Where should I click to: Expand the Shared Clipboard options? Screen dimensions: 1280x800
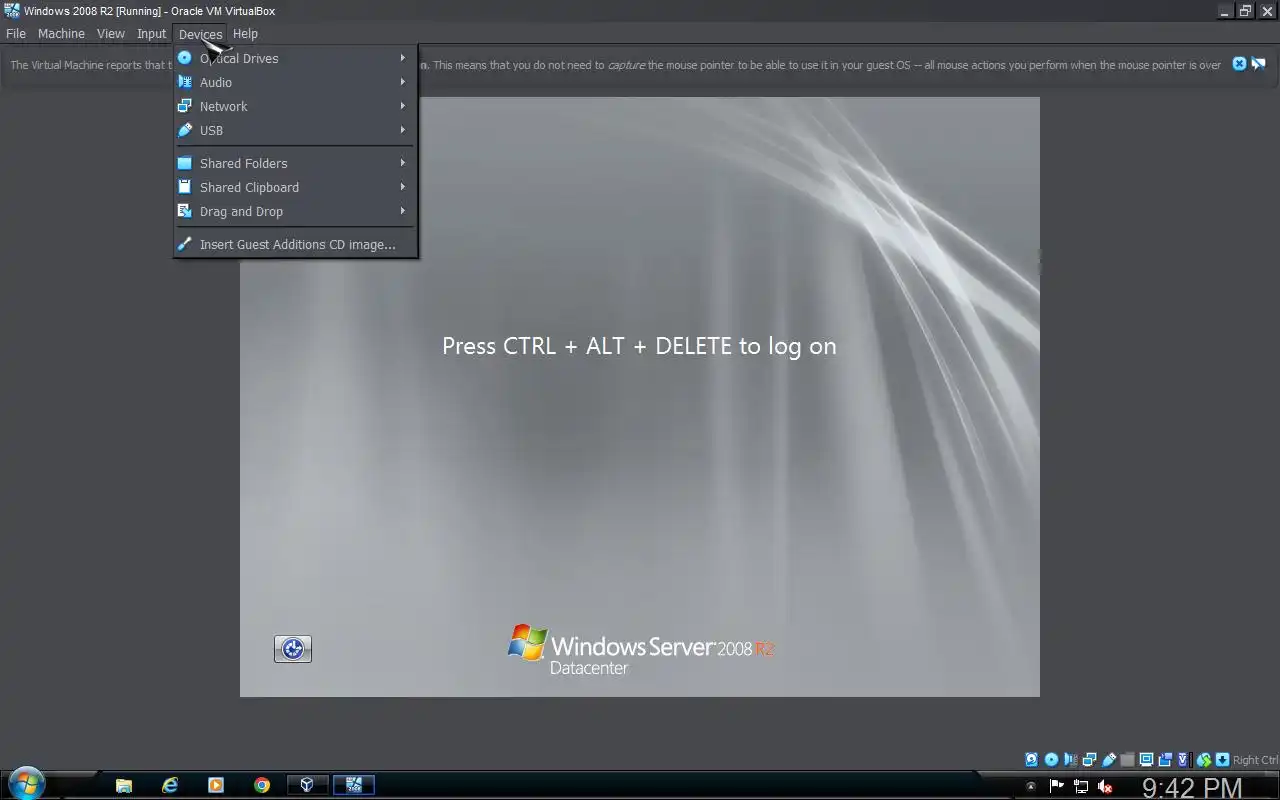[295, 187]
